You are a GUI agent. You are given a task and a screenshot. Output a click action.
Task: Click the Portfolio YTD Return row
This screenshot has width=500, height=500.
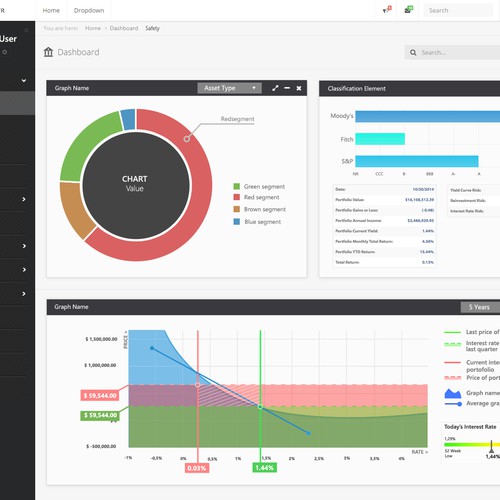pos(384,252)
